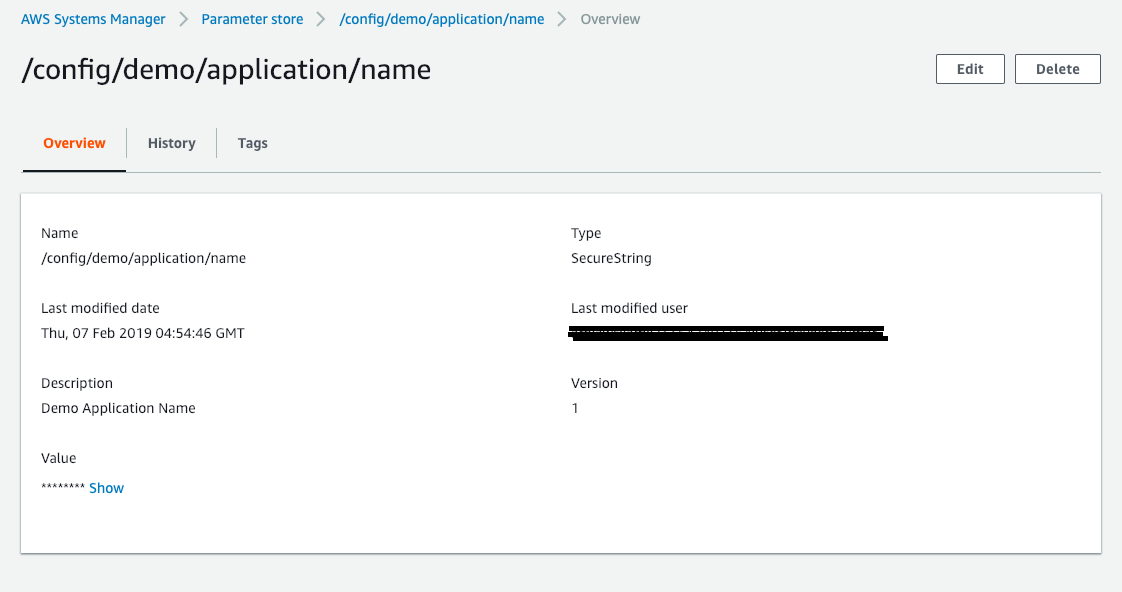Show the hidden SecureString value

106,487
